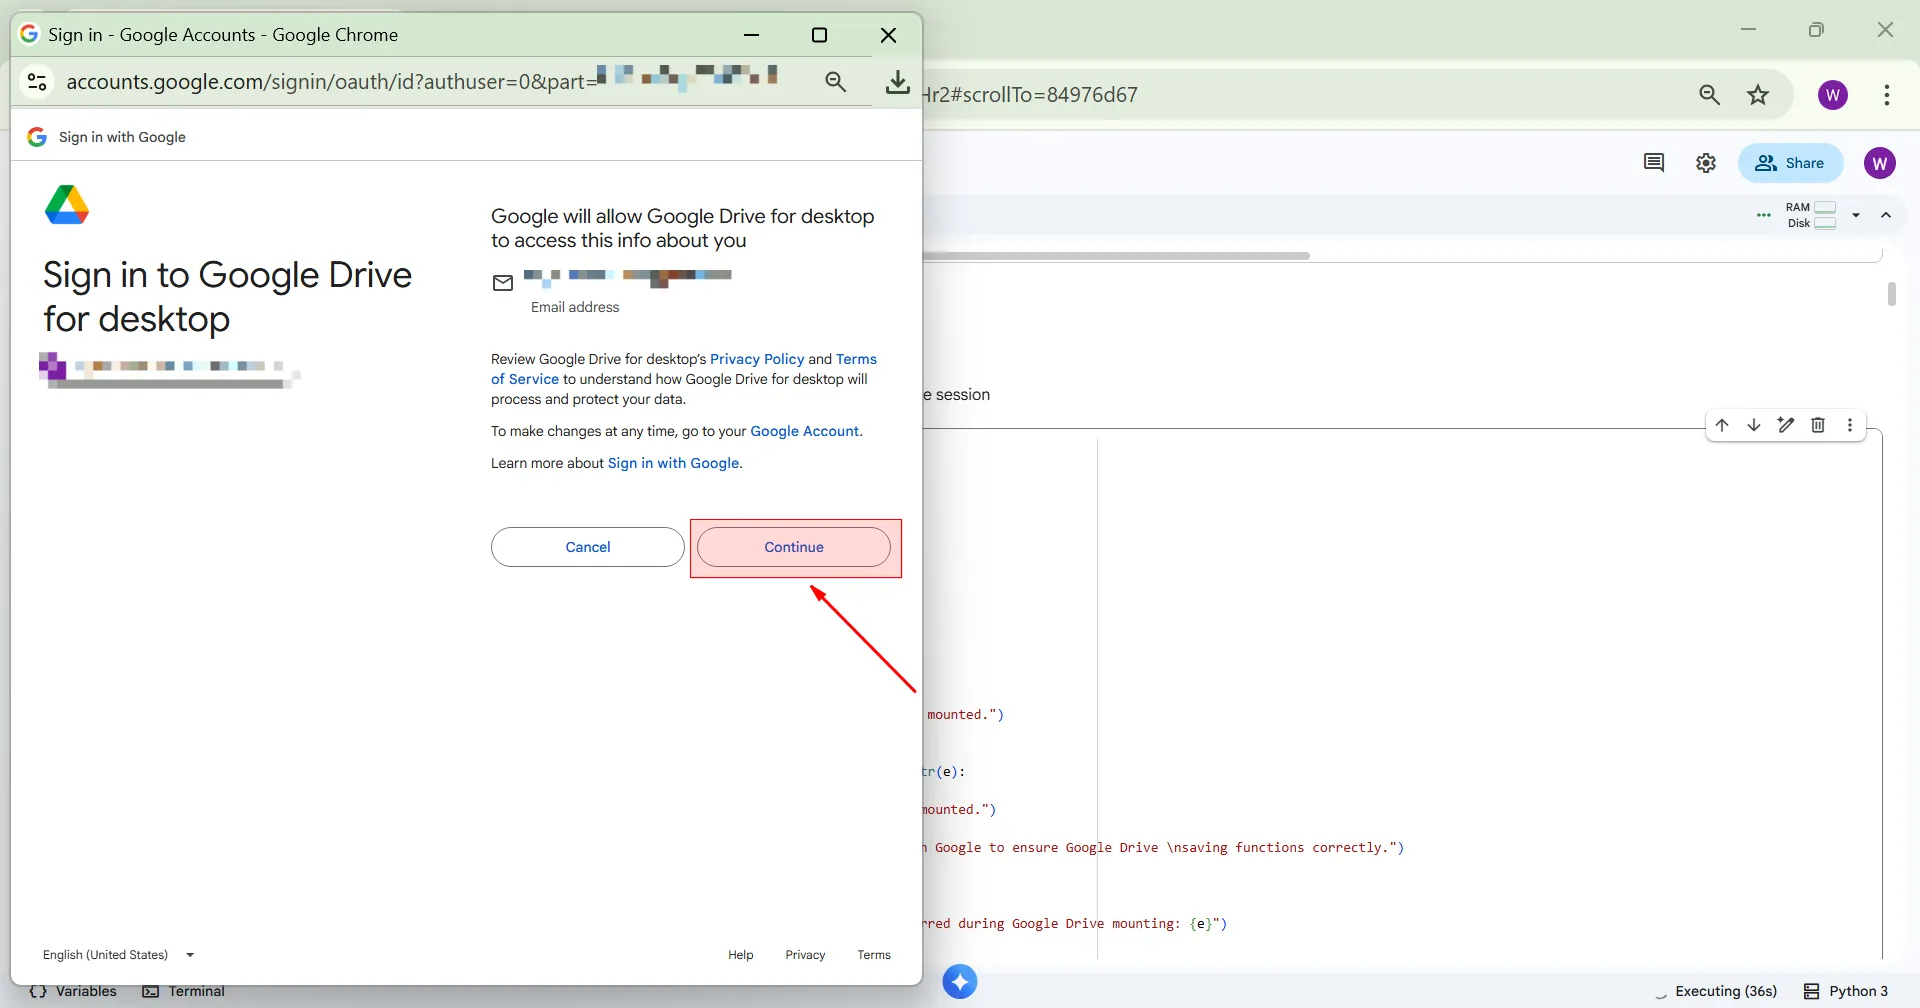Screen dimensions: 1920x1008
Task: Bookmark the Colab page with the star icon
Action: (1758, 95)
